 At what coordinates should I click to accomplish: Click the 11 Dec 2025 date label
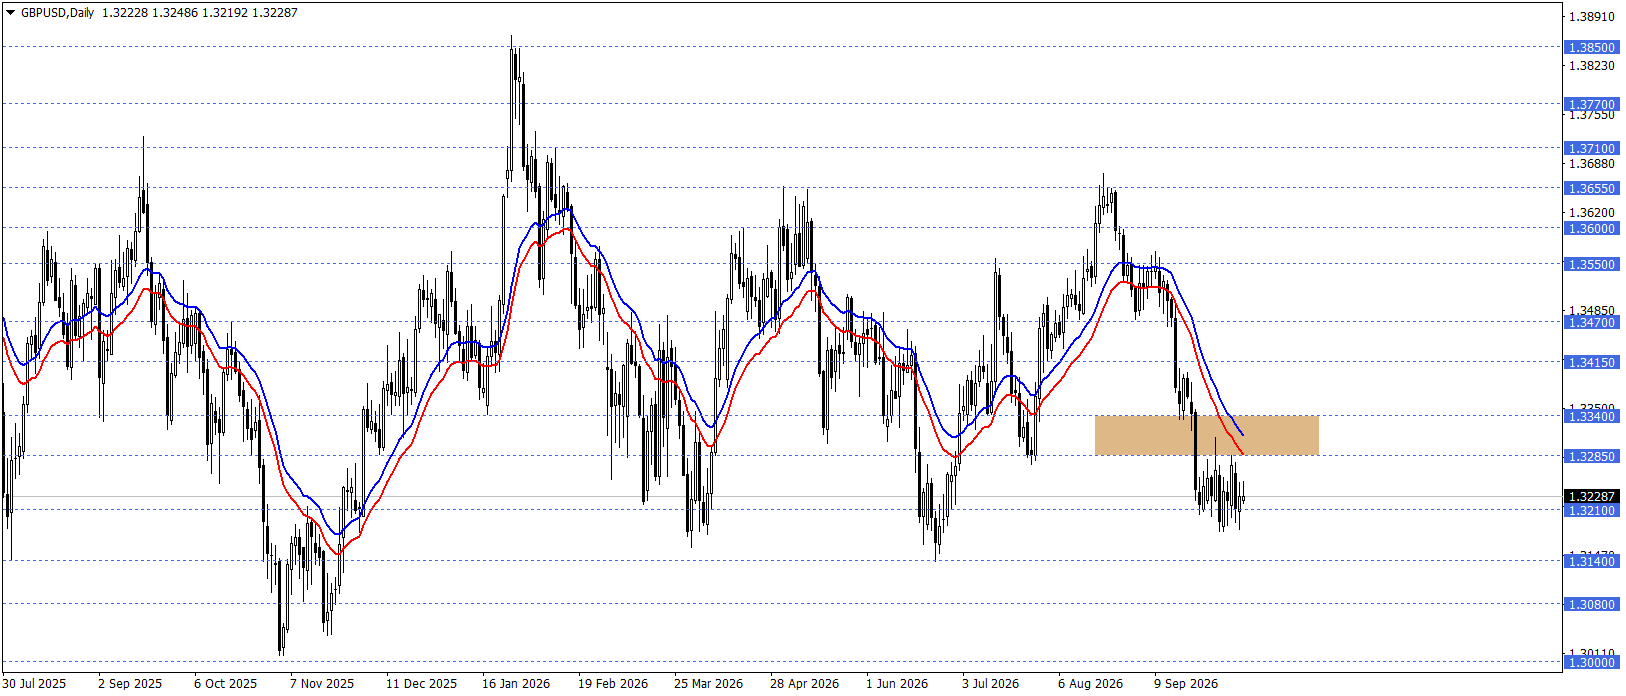tap(422, 684)
